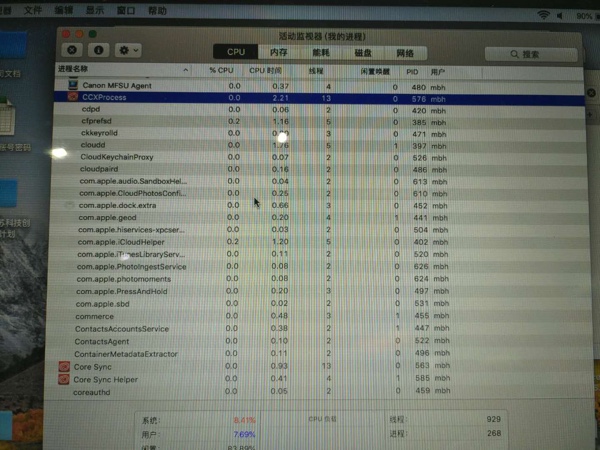
Task: Click the force quit process icon
Action: (x=72, y=50)
